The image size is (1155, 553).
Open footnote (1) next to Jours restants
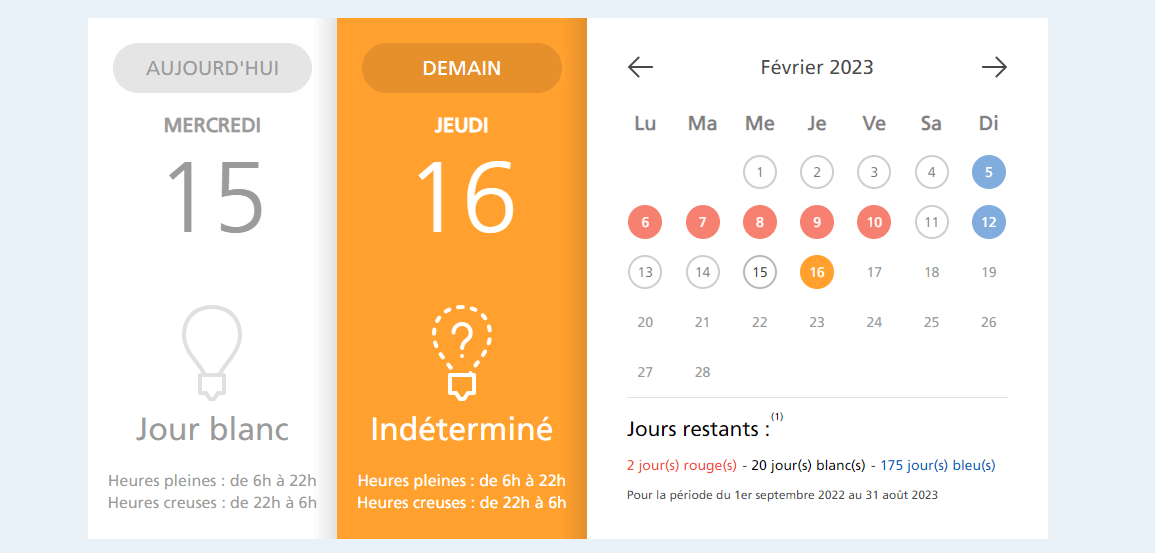pos(777,417)
